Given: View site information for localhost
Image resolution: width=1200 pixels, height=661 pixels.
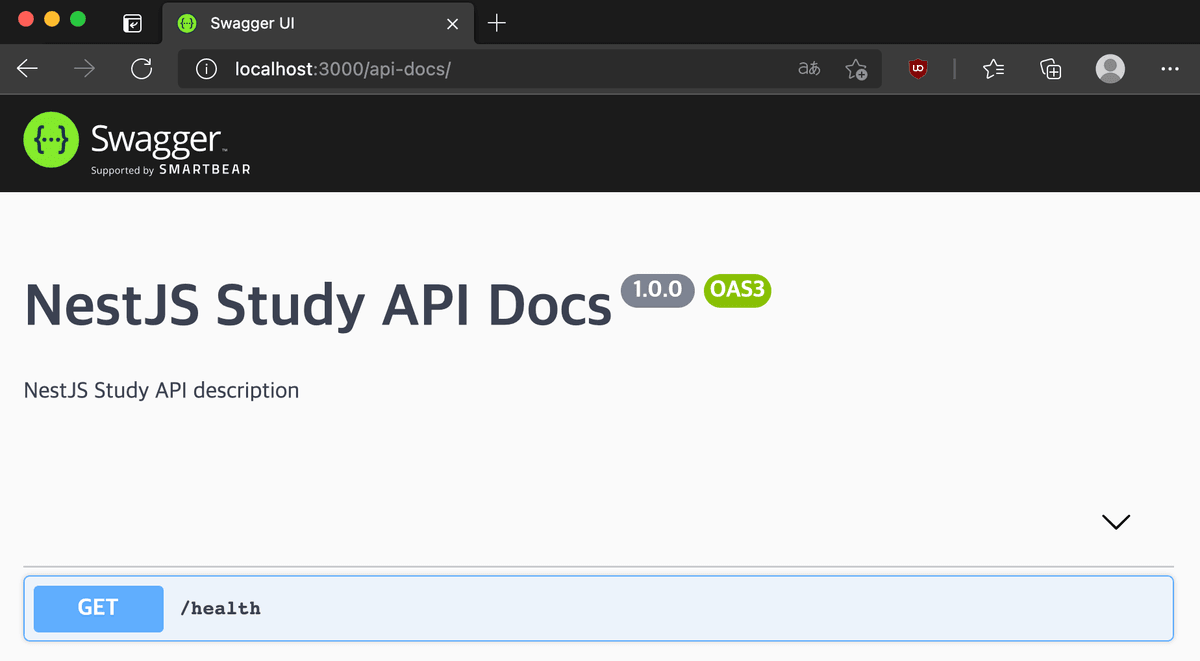Looking at the screenshot, I should click(x=206, y=69).
